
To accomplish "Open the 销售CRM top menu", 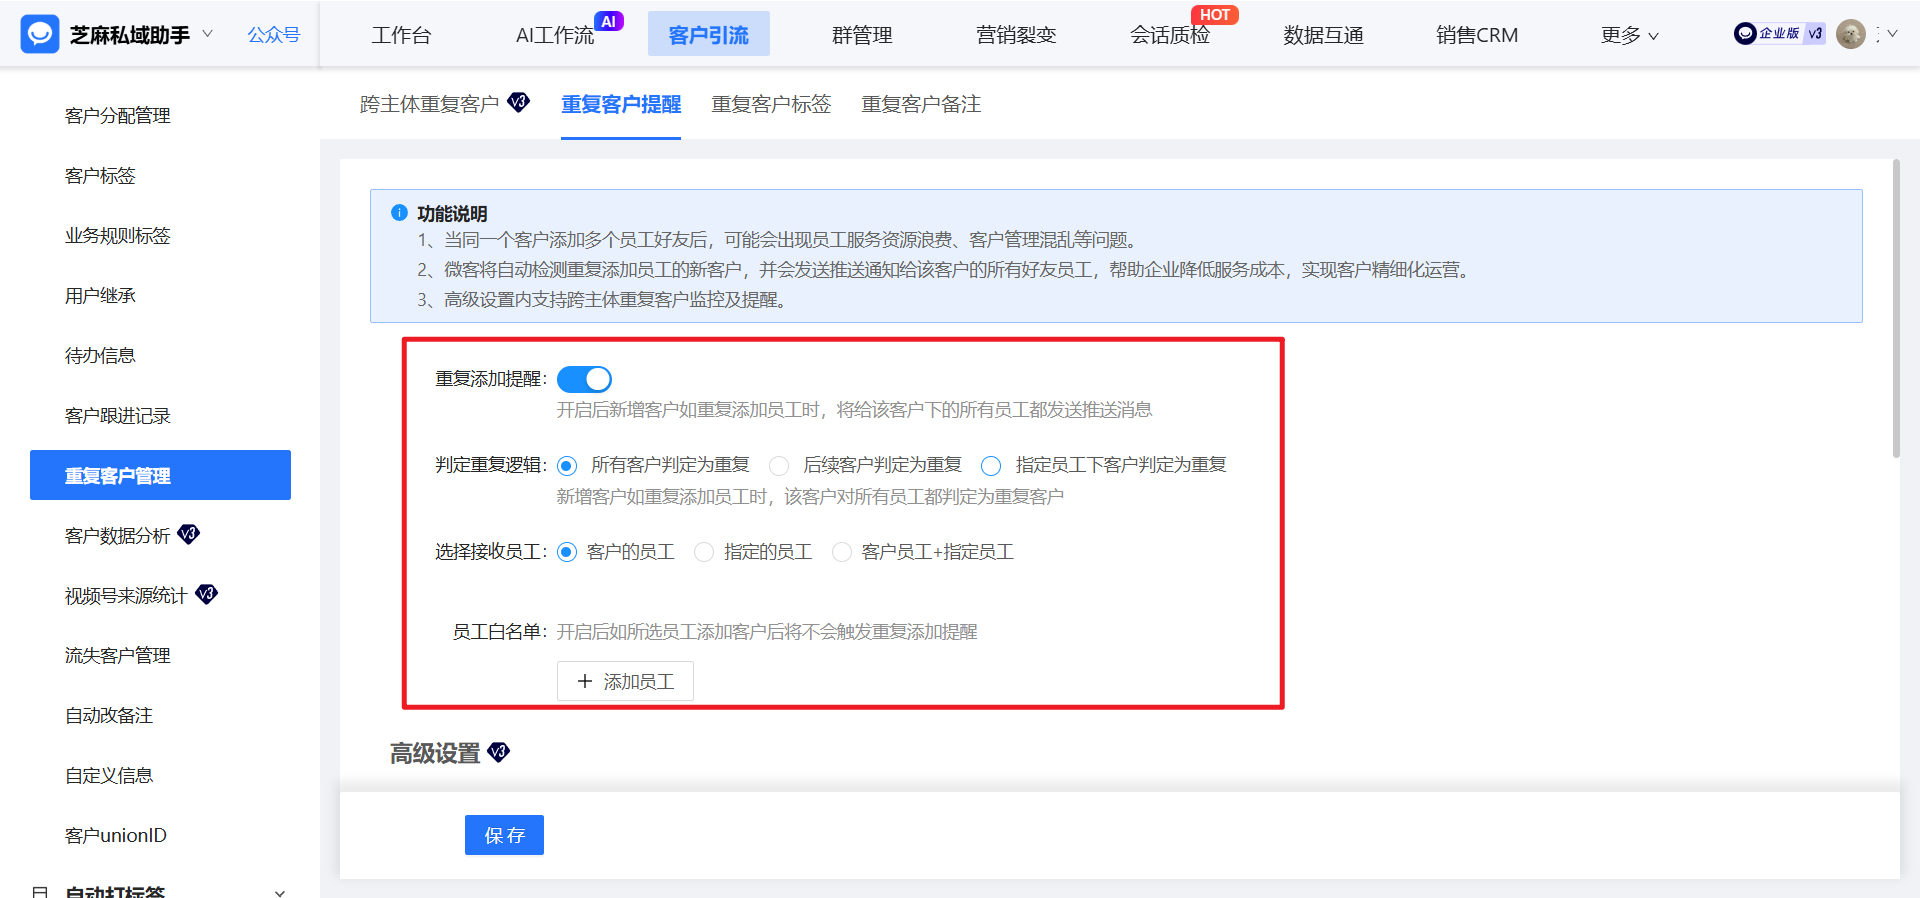I will pyautogui.click(x=1477, y=35).
